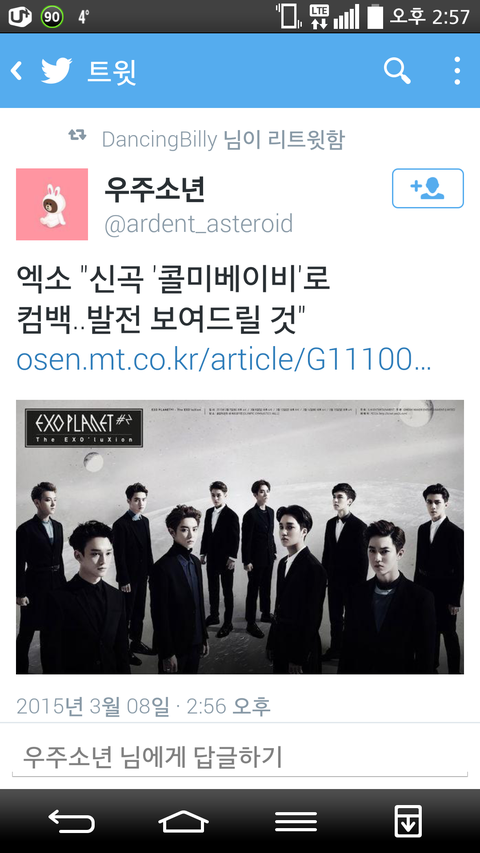Open the osen.mt.co.kr article link
480x853 pixels.
click(224, 360)
